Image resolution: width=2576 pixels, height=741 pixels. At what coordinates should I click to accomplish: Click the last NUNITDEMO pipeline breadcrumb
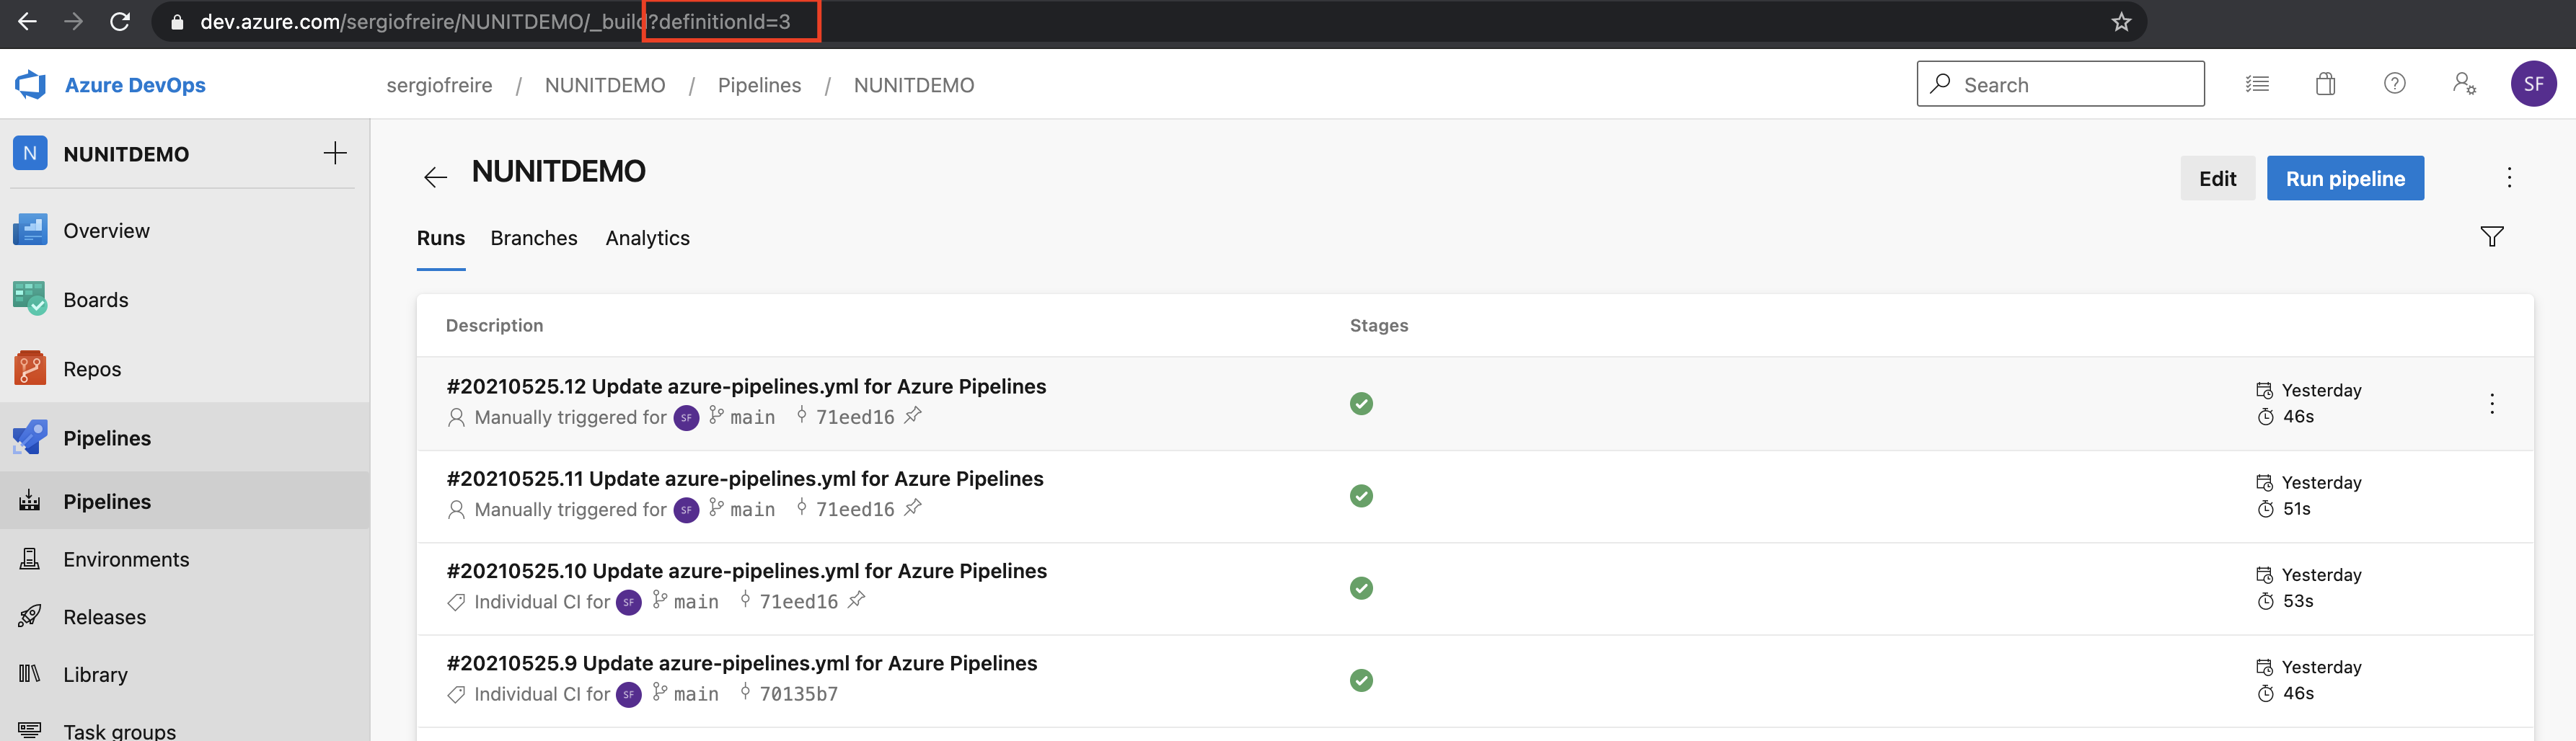click(x=914, y=85)
